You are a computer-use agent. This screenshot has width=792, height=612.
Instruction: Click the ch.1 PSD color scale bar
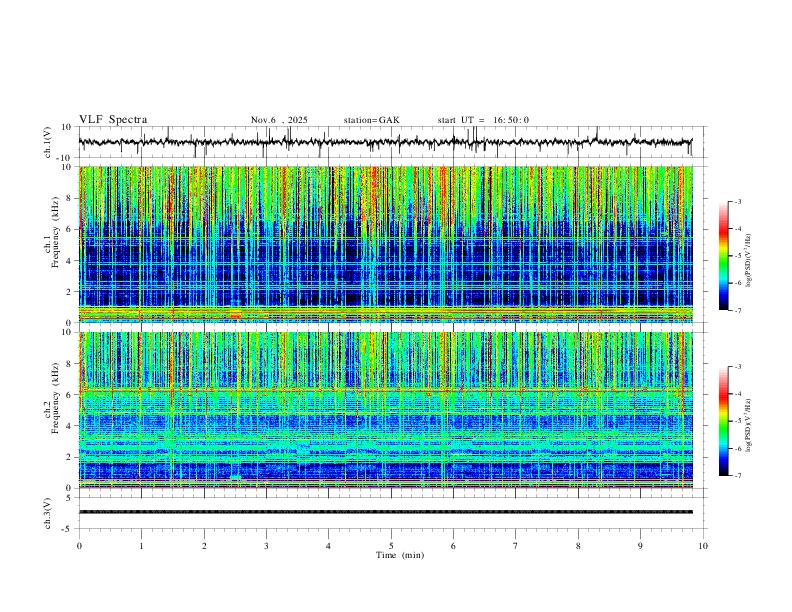tap(723, 256)
